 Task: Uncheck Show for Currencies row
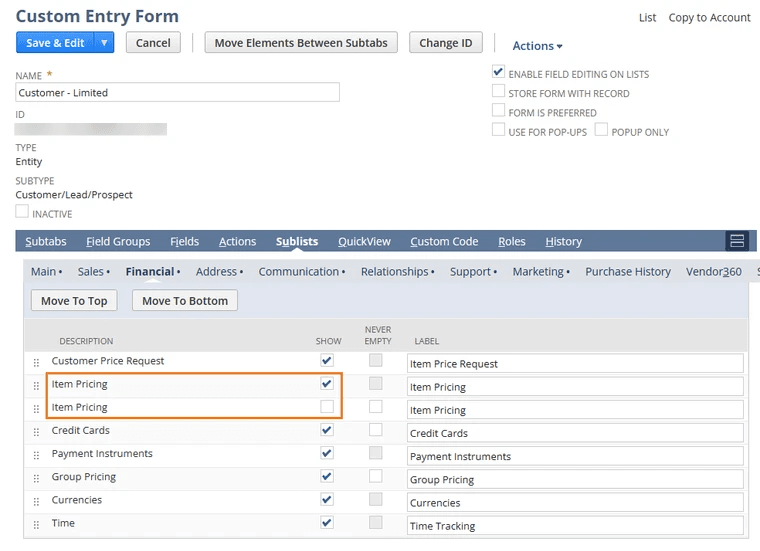pos(327,499)
